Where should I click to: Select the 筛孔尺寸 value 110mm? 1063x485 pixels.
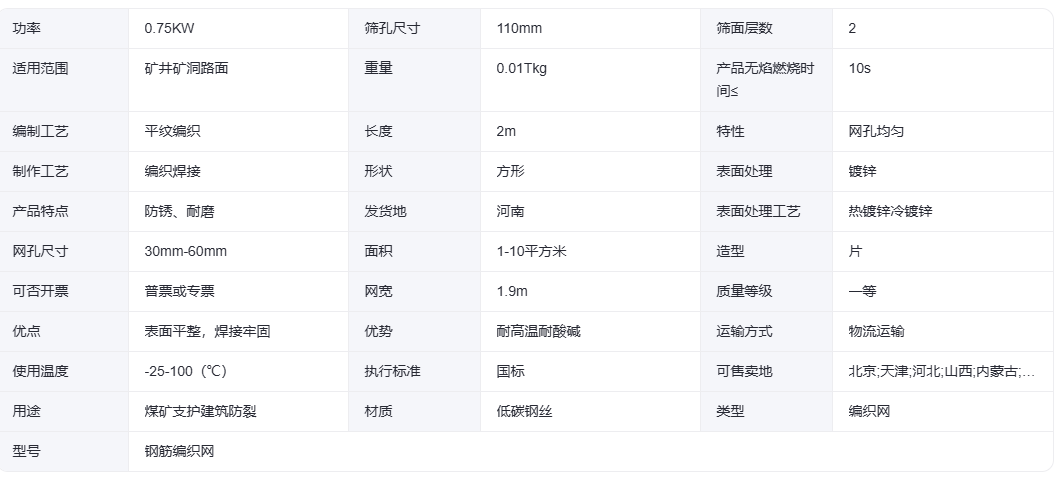click(x=519, y=28)
